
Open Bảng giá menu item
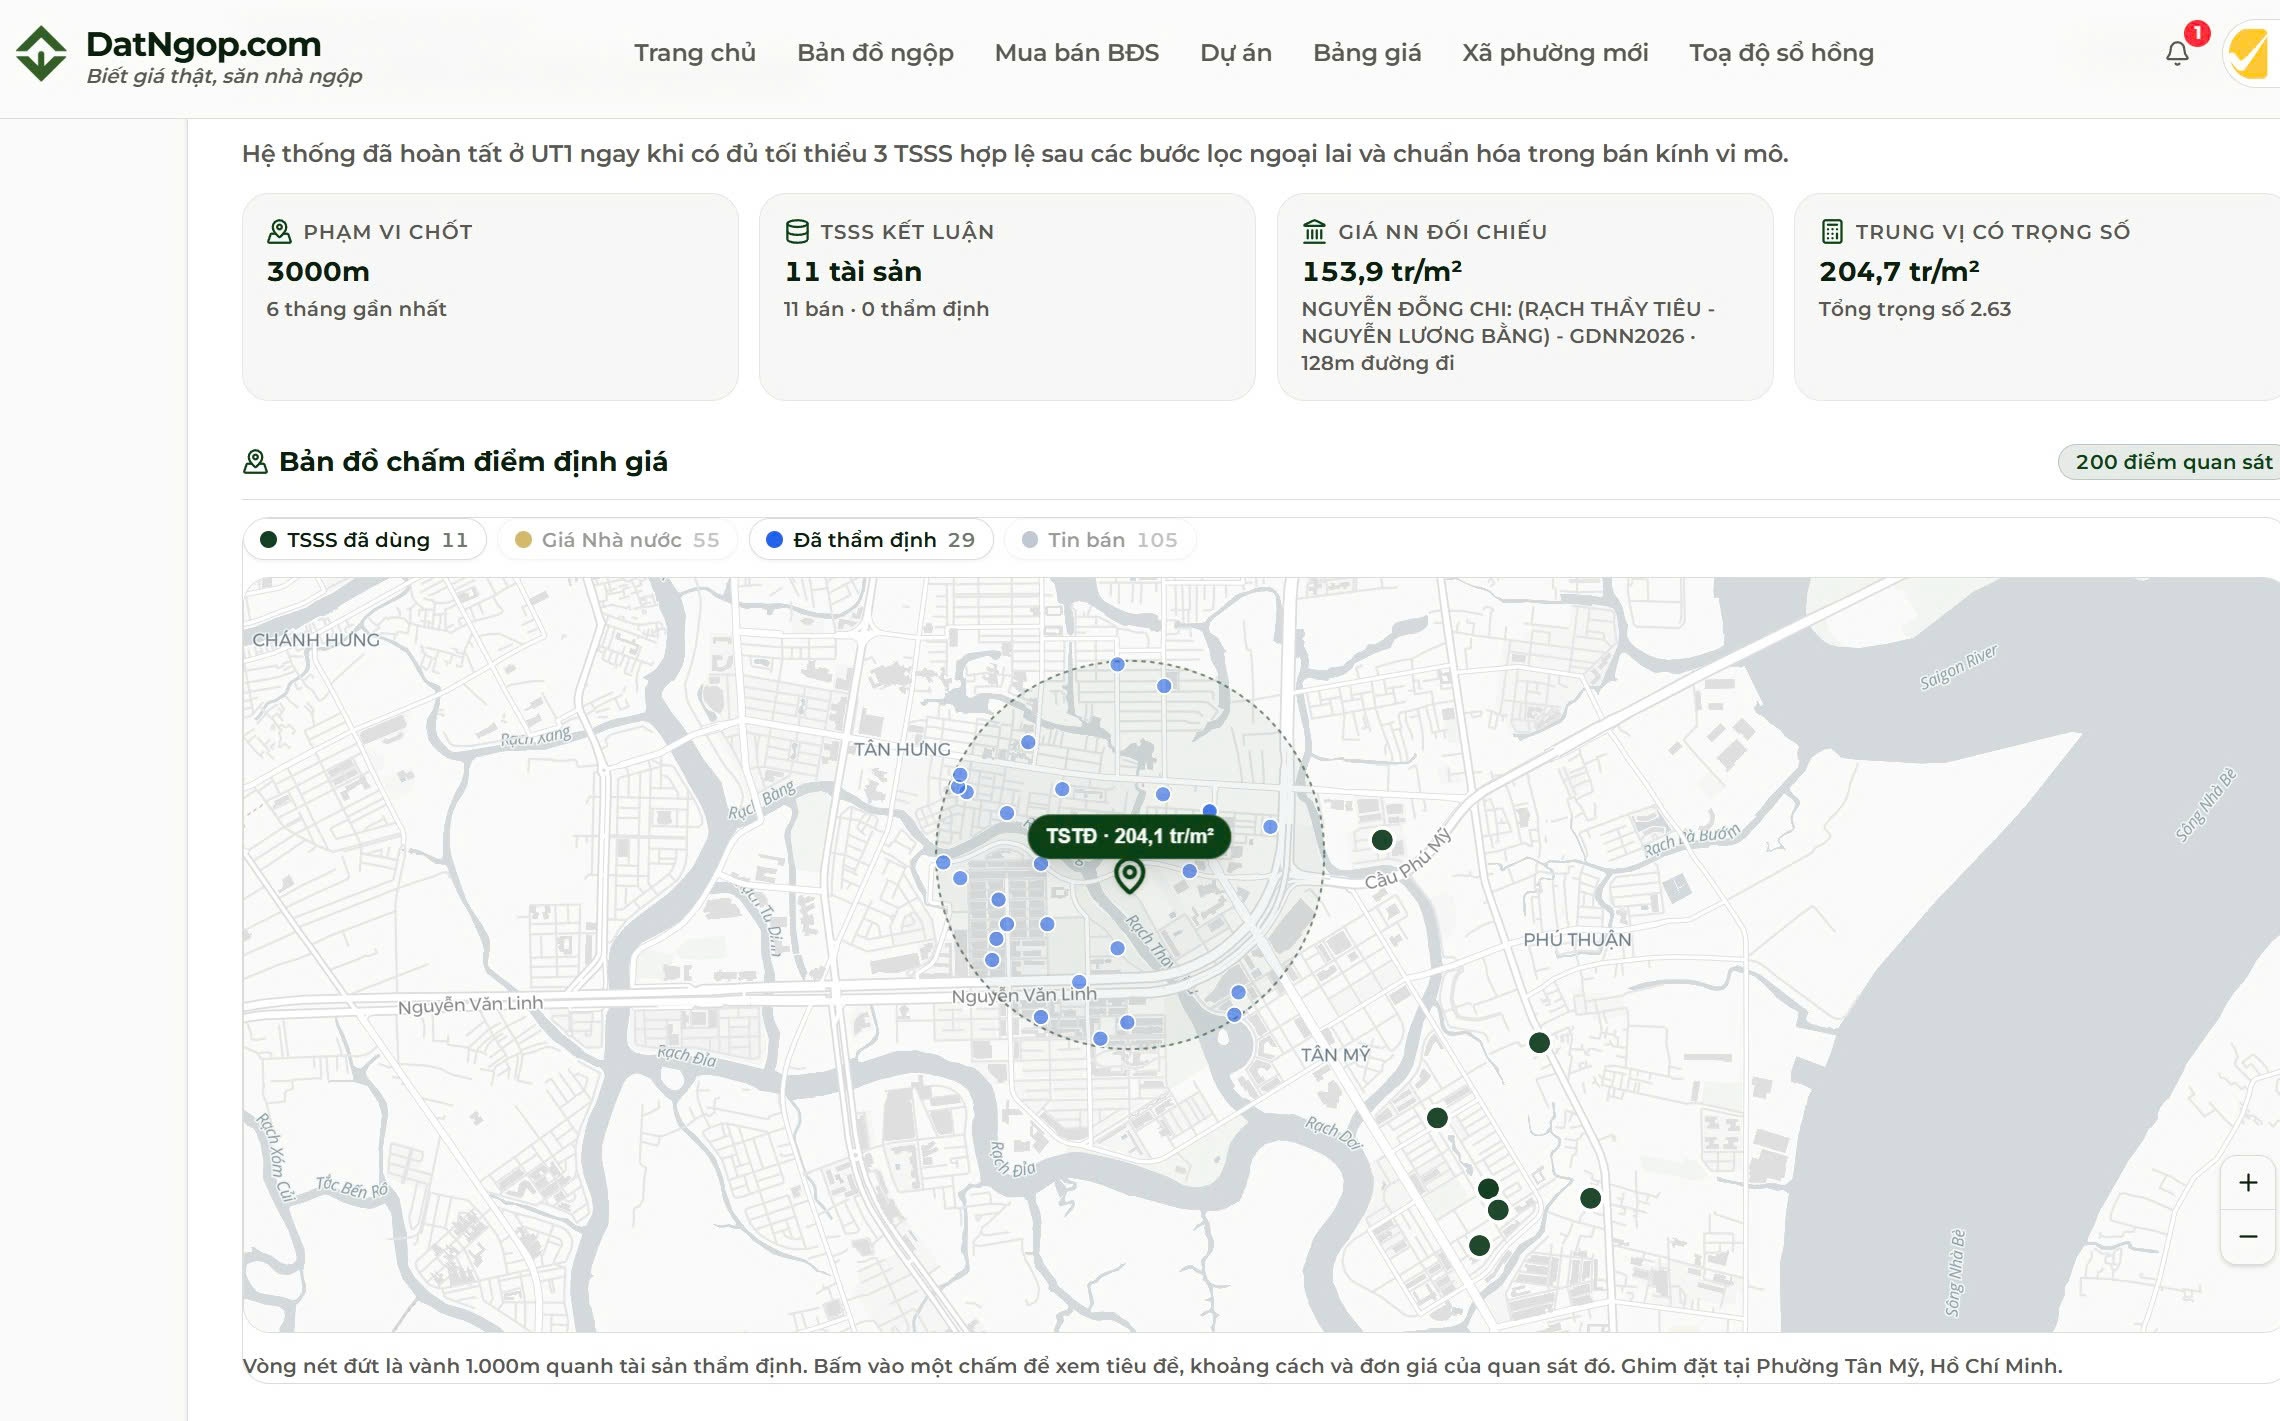1367,53
